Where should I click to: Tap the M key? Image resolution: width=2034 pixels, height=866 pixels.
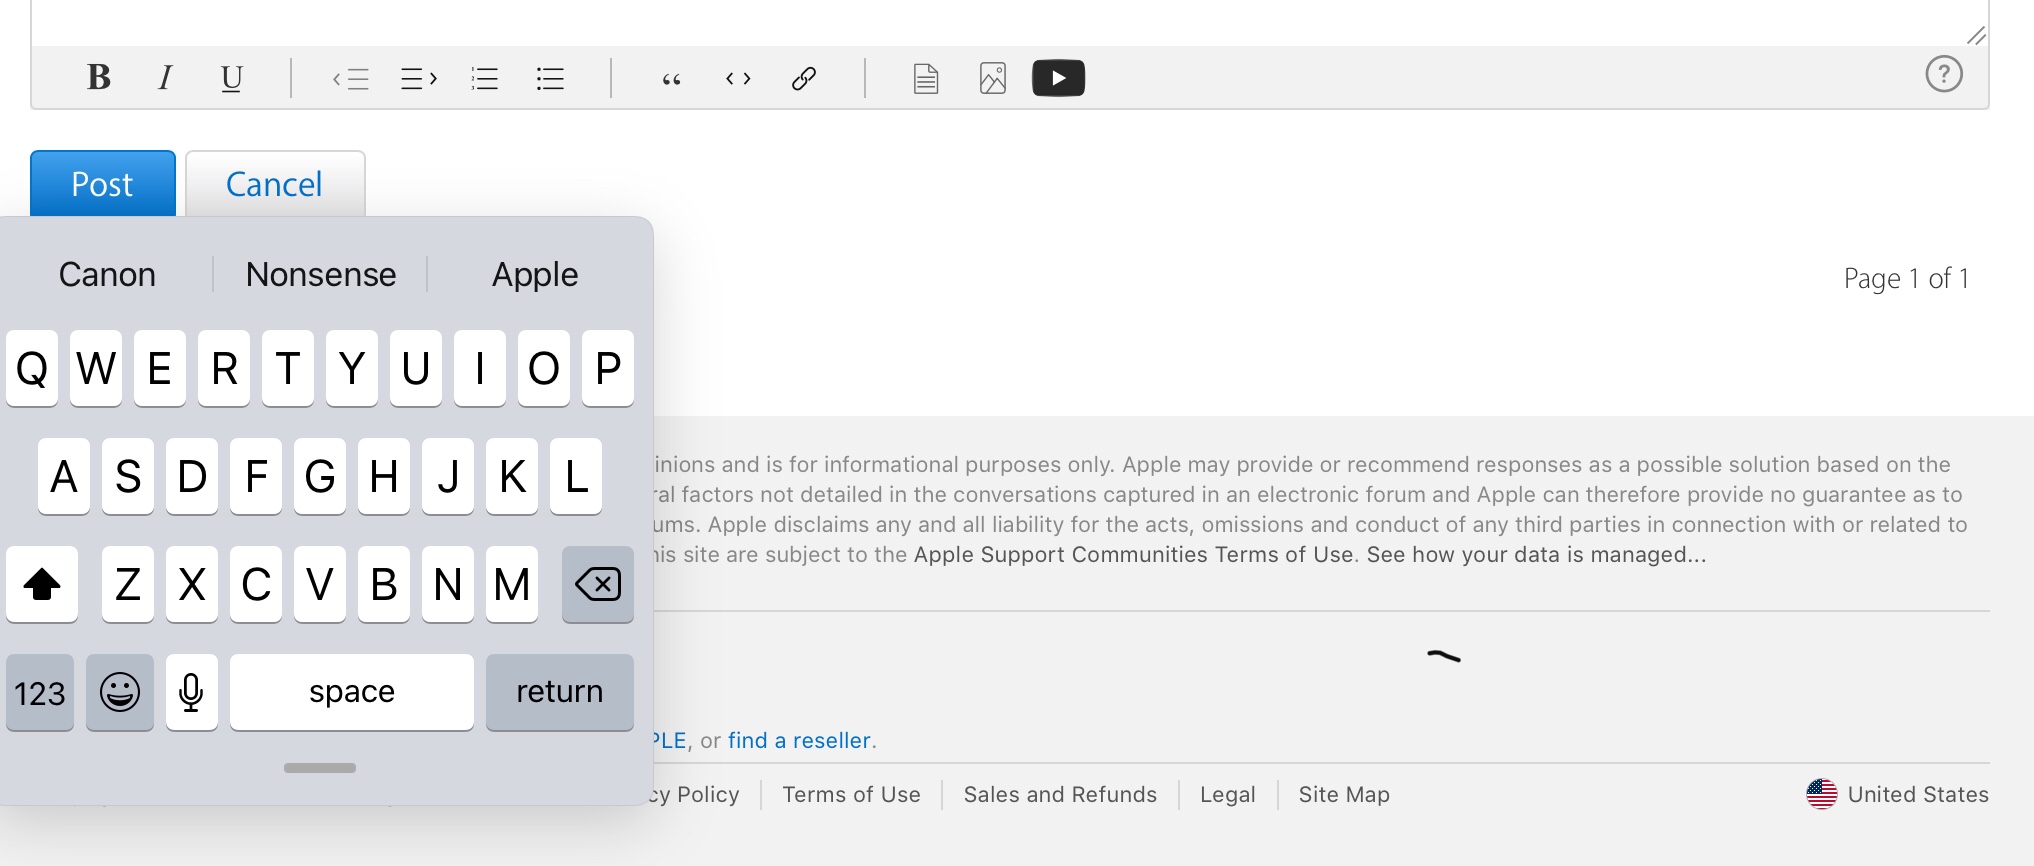click(x=512, y=584)
